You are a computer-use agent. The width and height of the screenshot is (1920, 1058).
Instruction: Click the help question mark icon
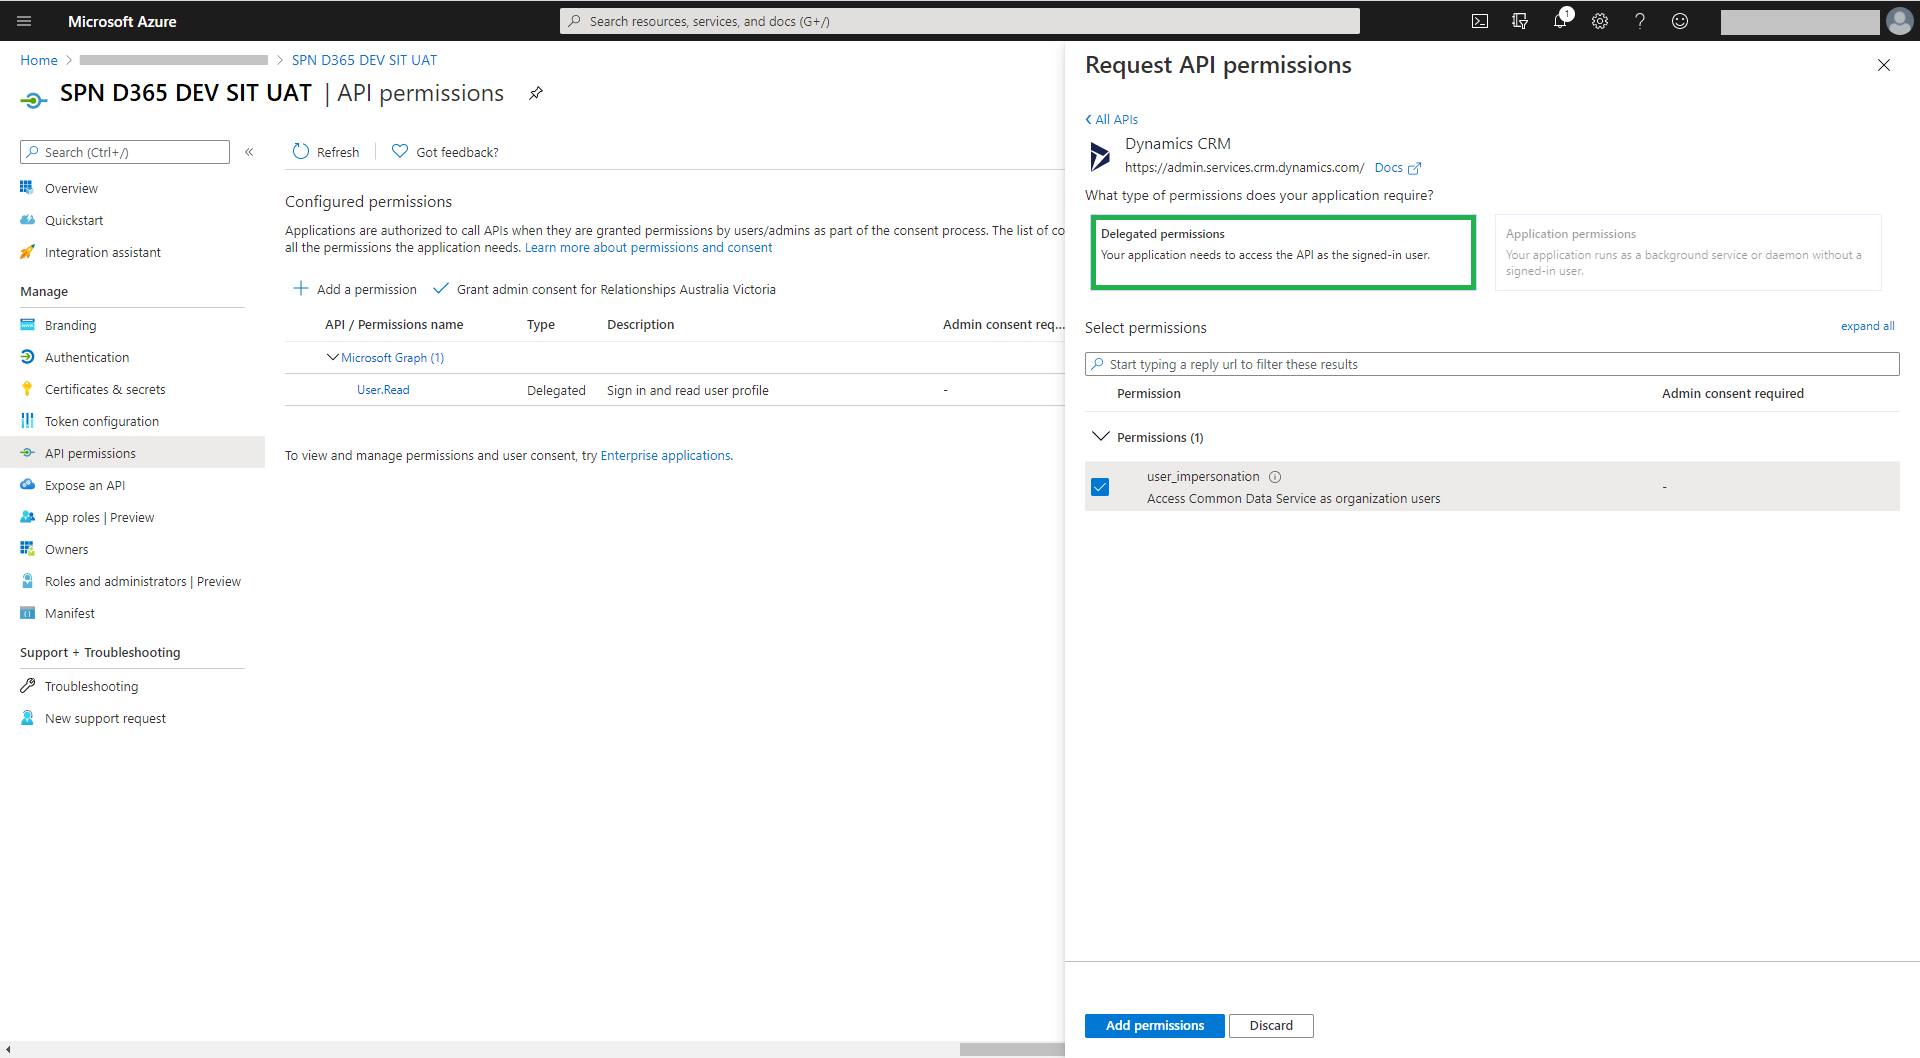point(1640,21)
